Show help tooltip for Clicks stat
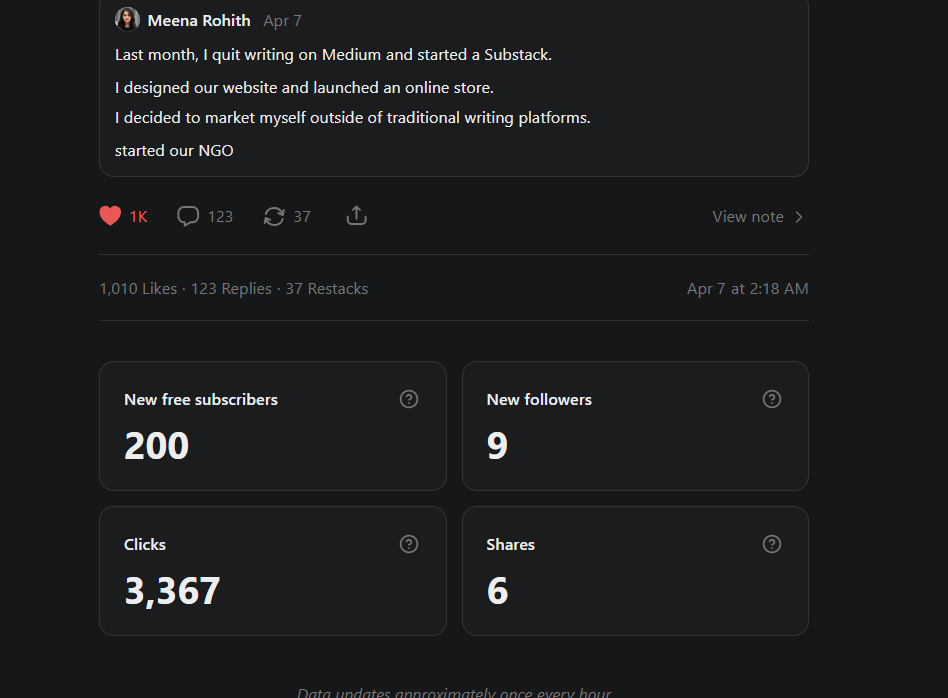Viewport: 948px width, 698px height. point(409,544)
